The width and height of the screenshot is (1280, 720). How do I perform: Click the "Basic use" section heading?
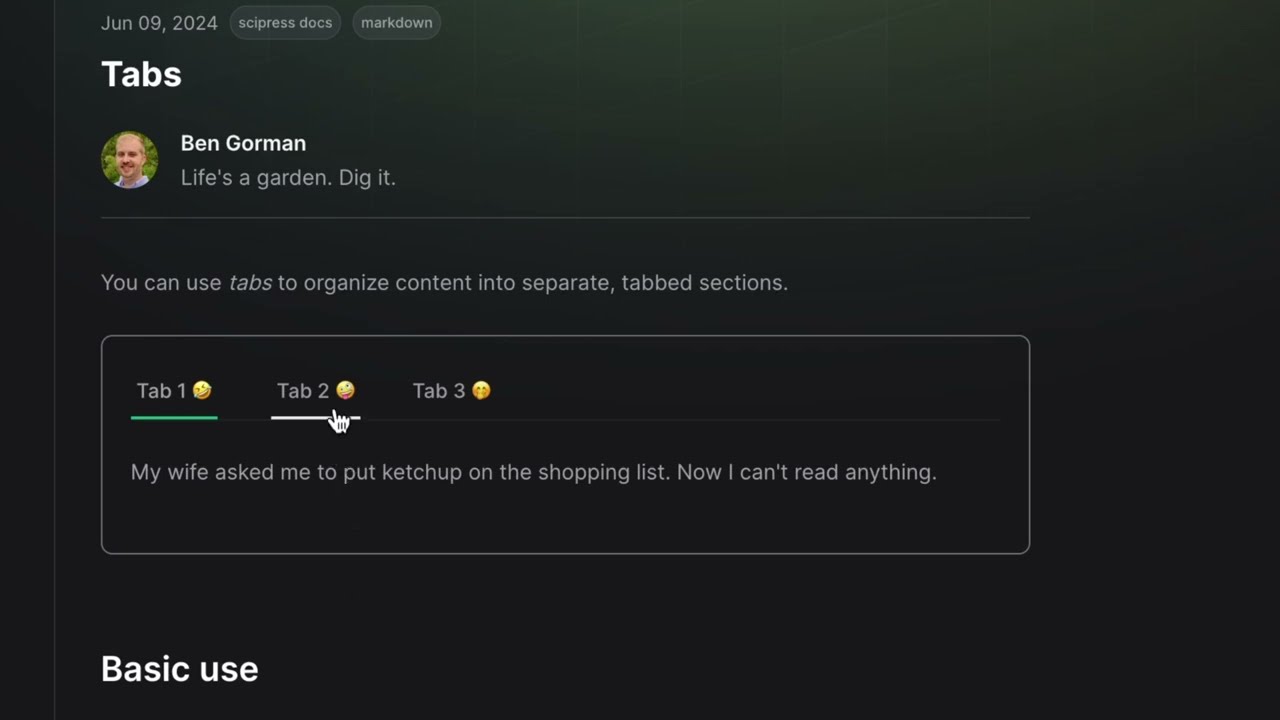click(180, 669)
